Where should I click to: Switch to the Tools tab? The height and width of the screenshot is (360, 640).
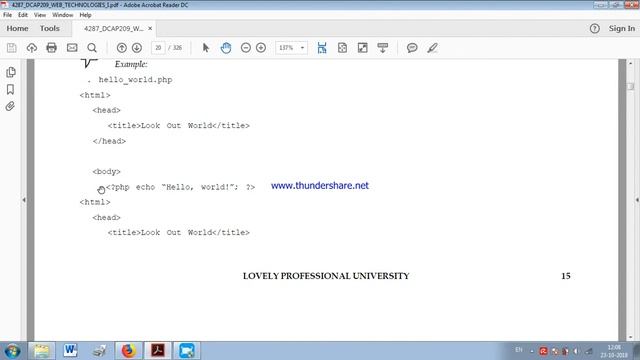coord(50,29)
